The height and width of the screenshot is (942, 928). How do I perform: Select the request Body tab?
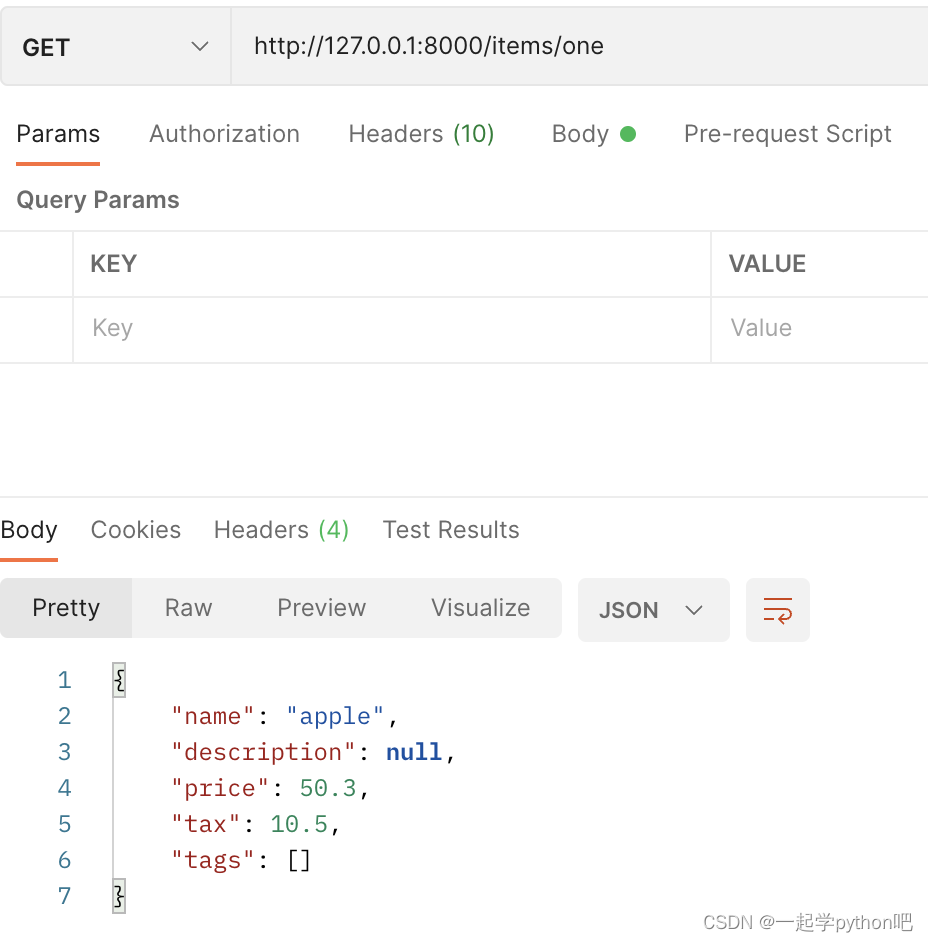tap(593, 134)
